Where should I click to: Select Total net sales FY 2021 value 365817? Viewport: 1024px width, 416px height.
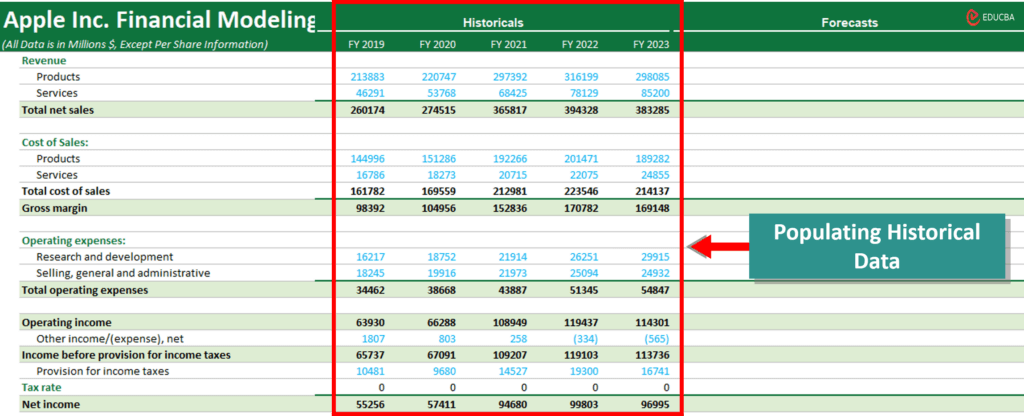coord(510,110)
